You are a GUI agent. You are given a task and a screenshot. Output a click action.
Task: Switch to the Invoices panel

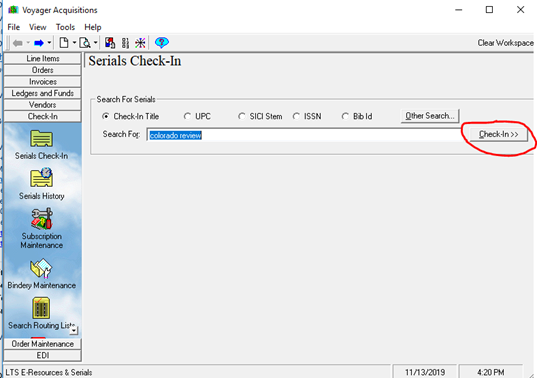click(x=42, y=82)
